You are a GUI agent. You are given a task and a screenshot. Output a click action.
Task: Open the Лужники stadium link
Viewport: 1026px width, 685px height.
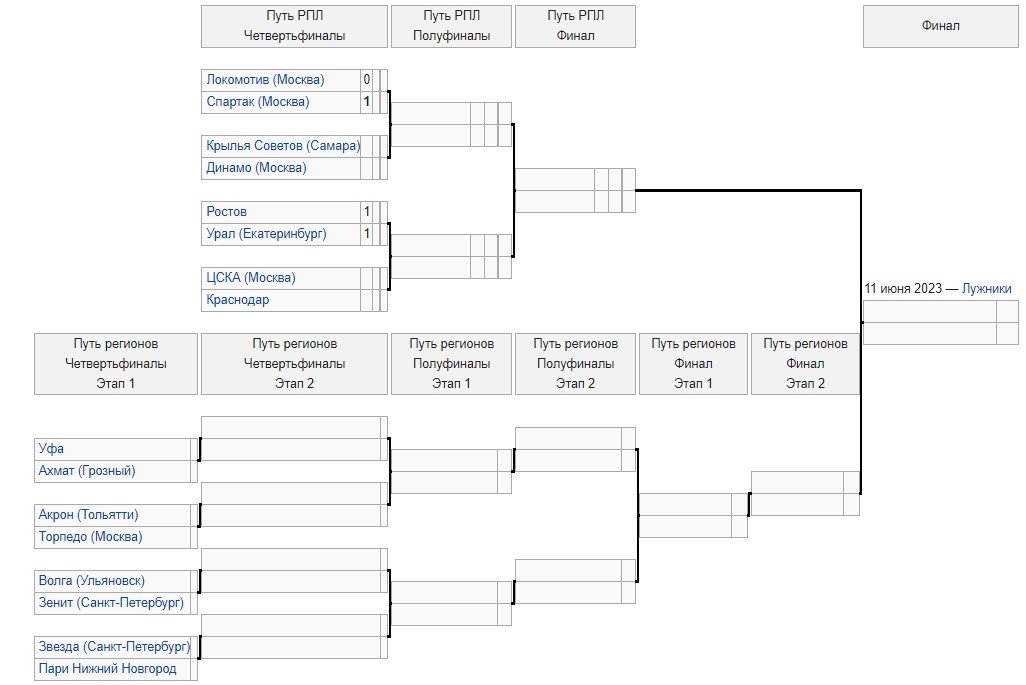[987, 289]
